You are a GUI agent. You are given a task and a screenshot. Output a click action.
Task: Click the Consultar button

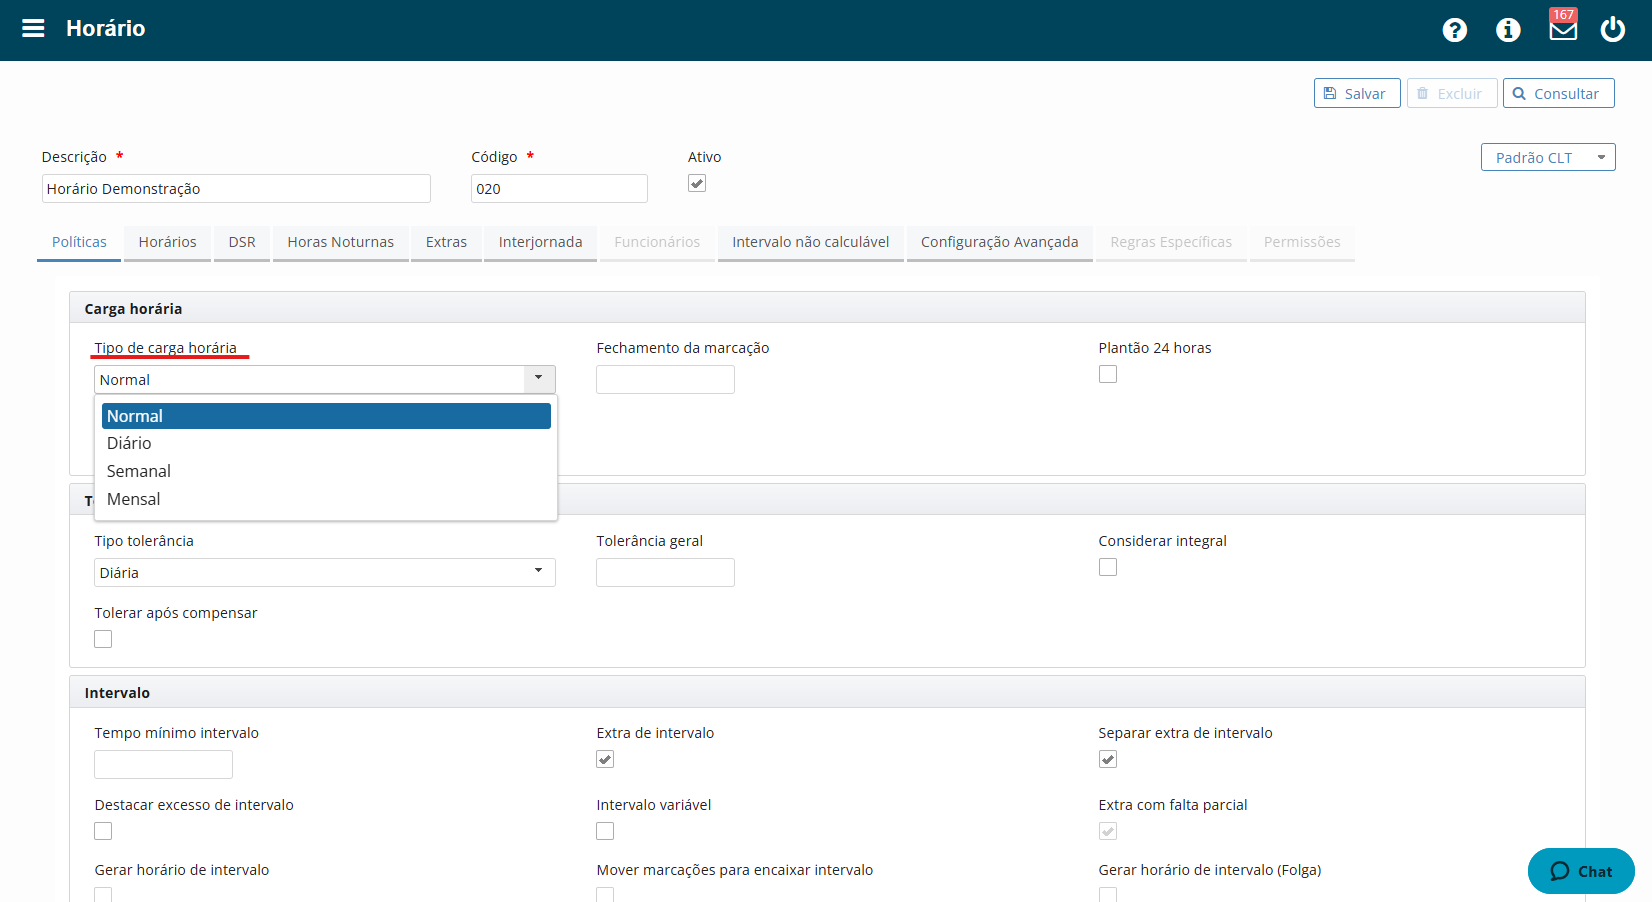[x=1558, y=93]
